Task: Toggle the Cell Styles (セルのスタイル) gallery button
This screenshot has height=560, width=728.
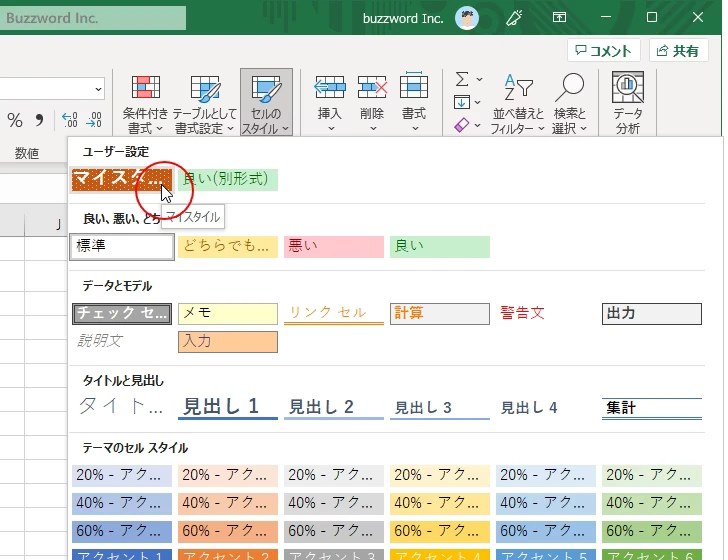Action: [x=266, y=103]
